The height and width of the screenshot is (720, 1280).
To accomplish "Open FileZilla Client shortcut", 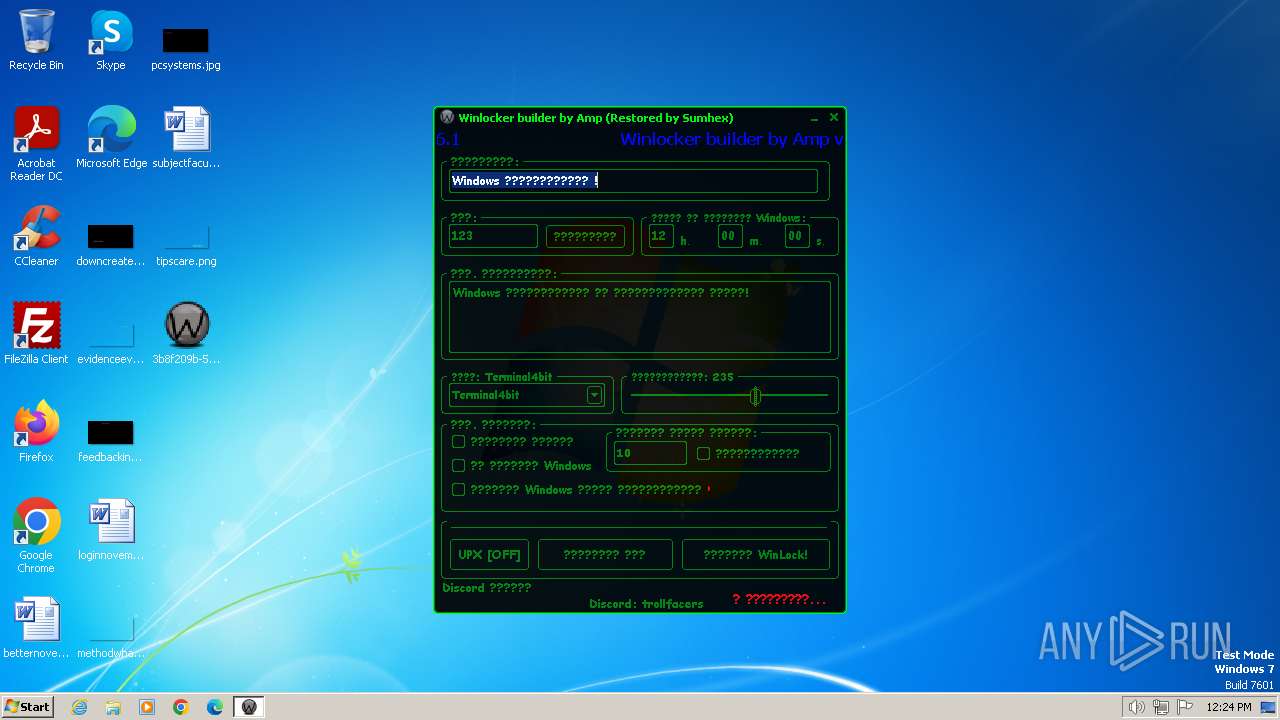I will 36,334.
